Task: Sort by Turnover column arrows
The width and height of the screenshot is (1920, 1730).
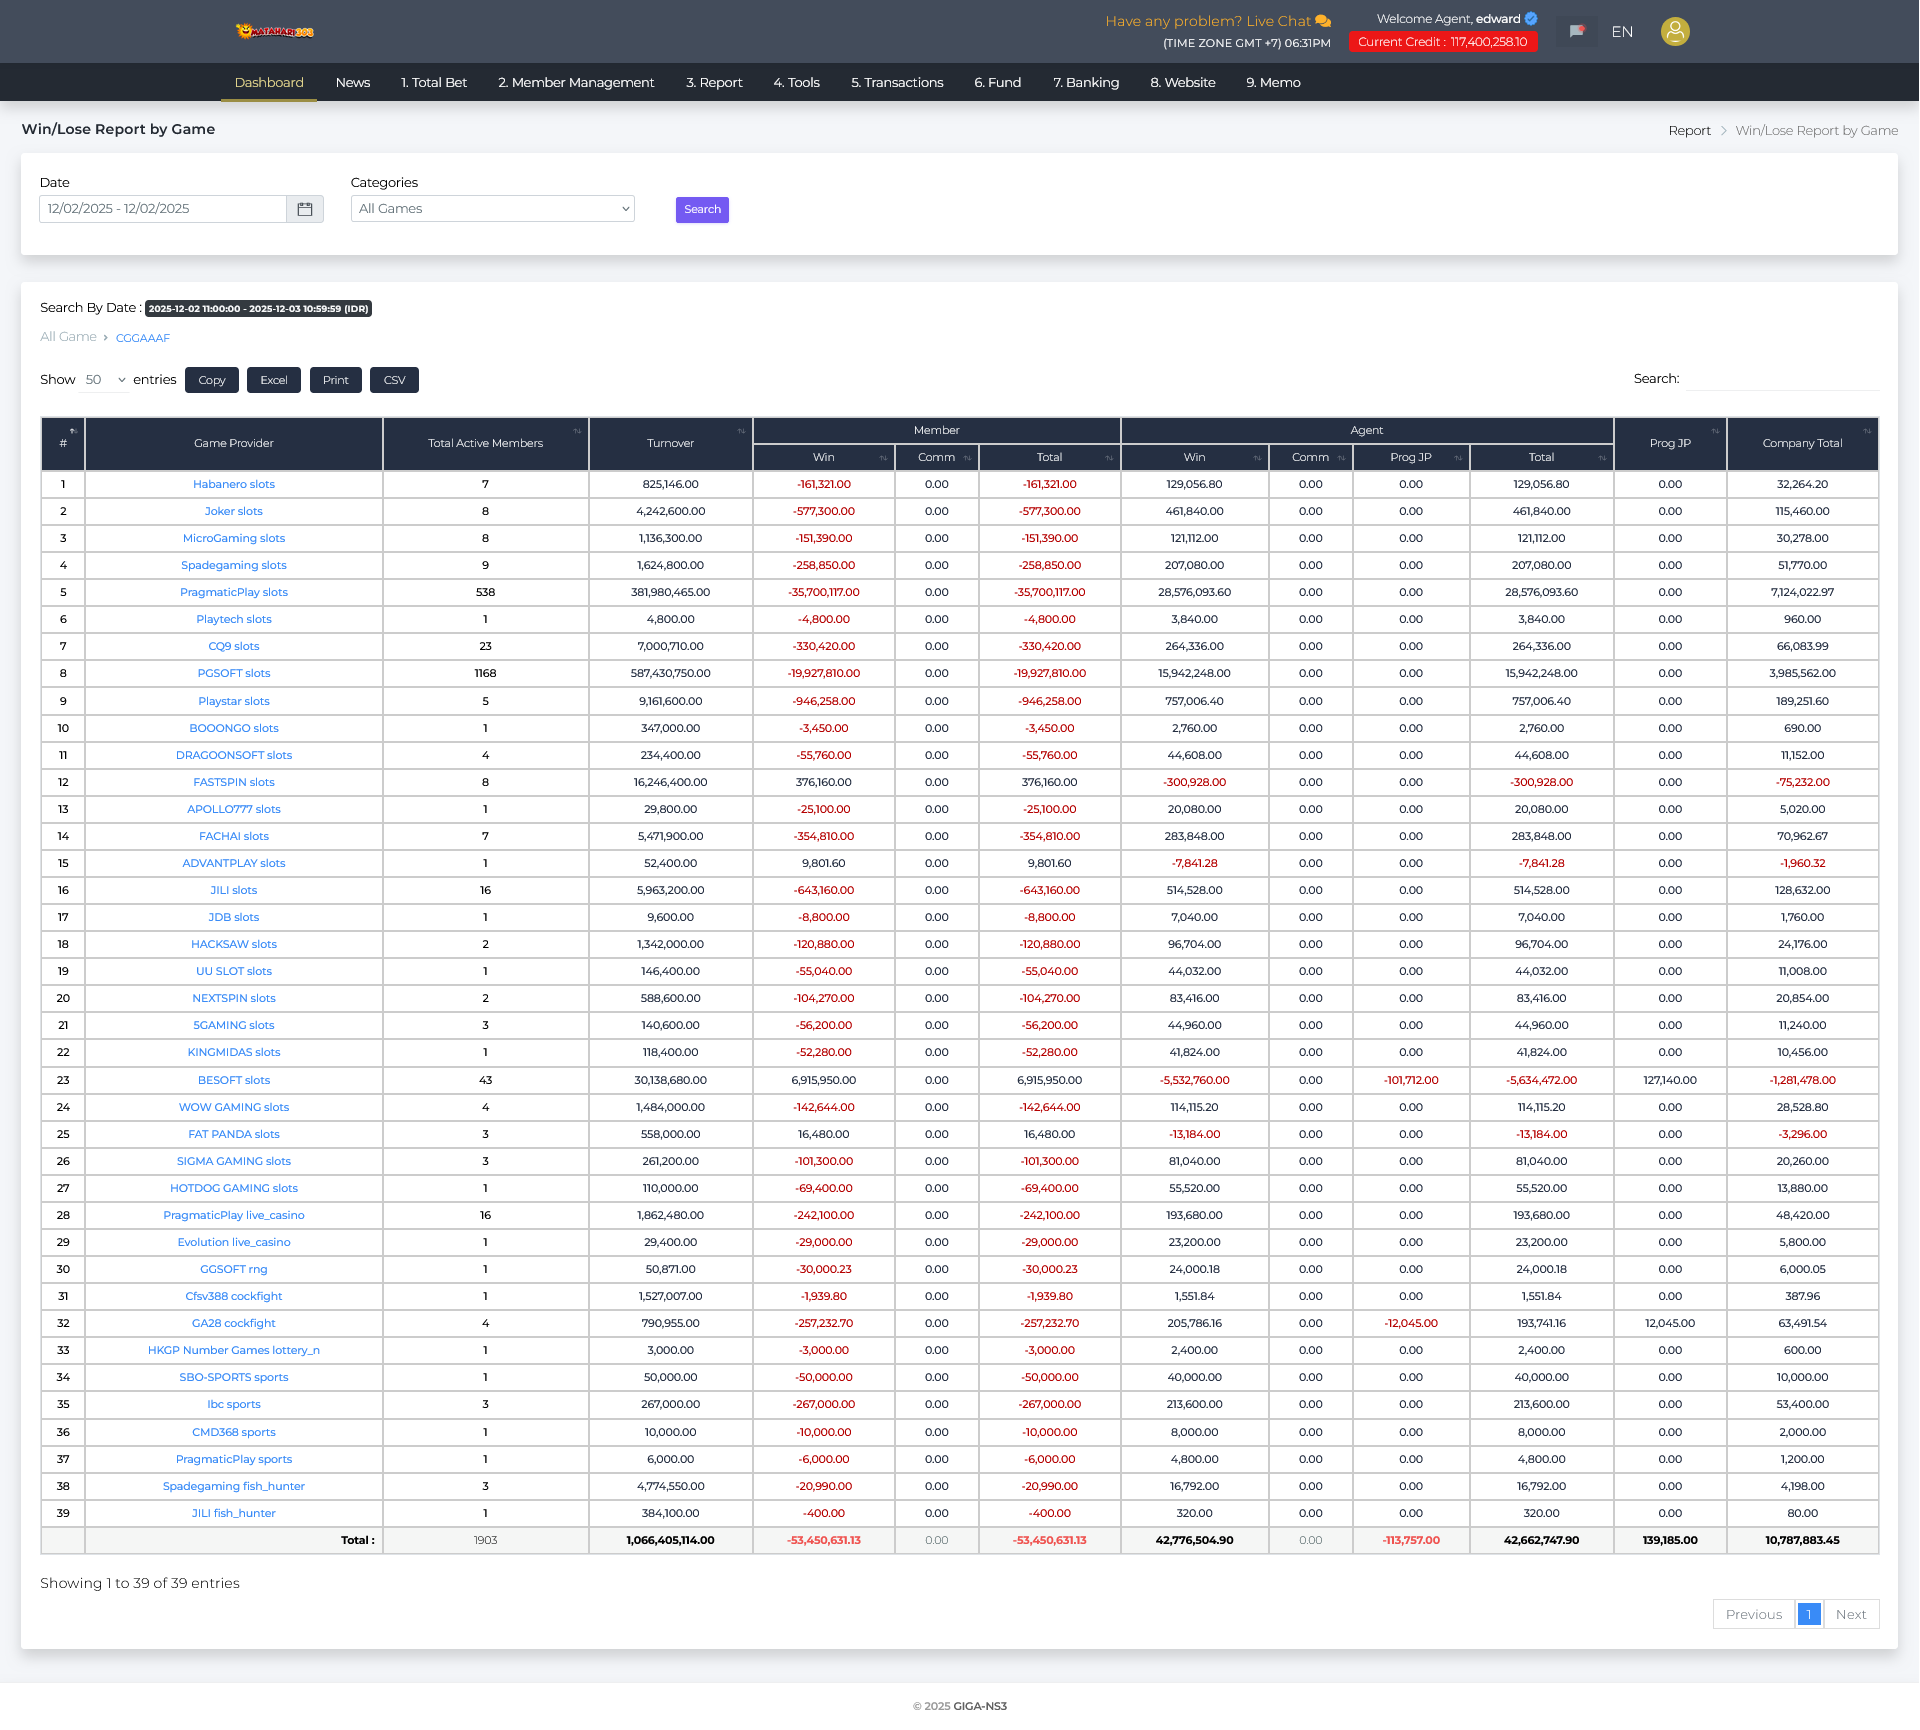Action: [741, 431]
